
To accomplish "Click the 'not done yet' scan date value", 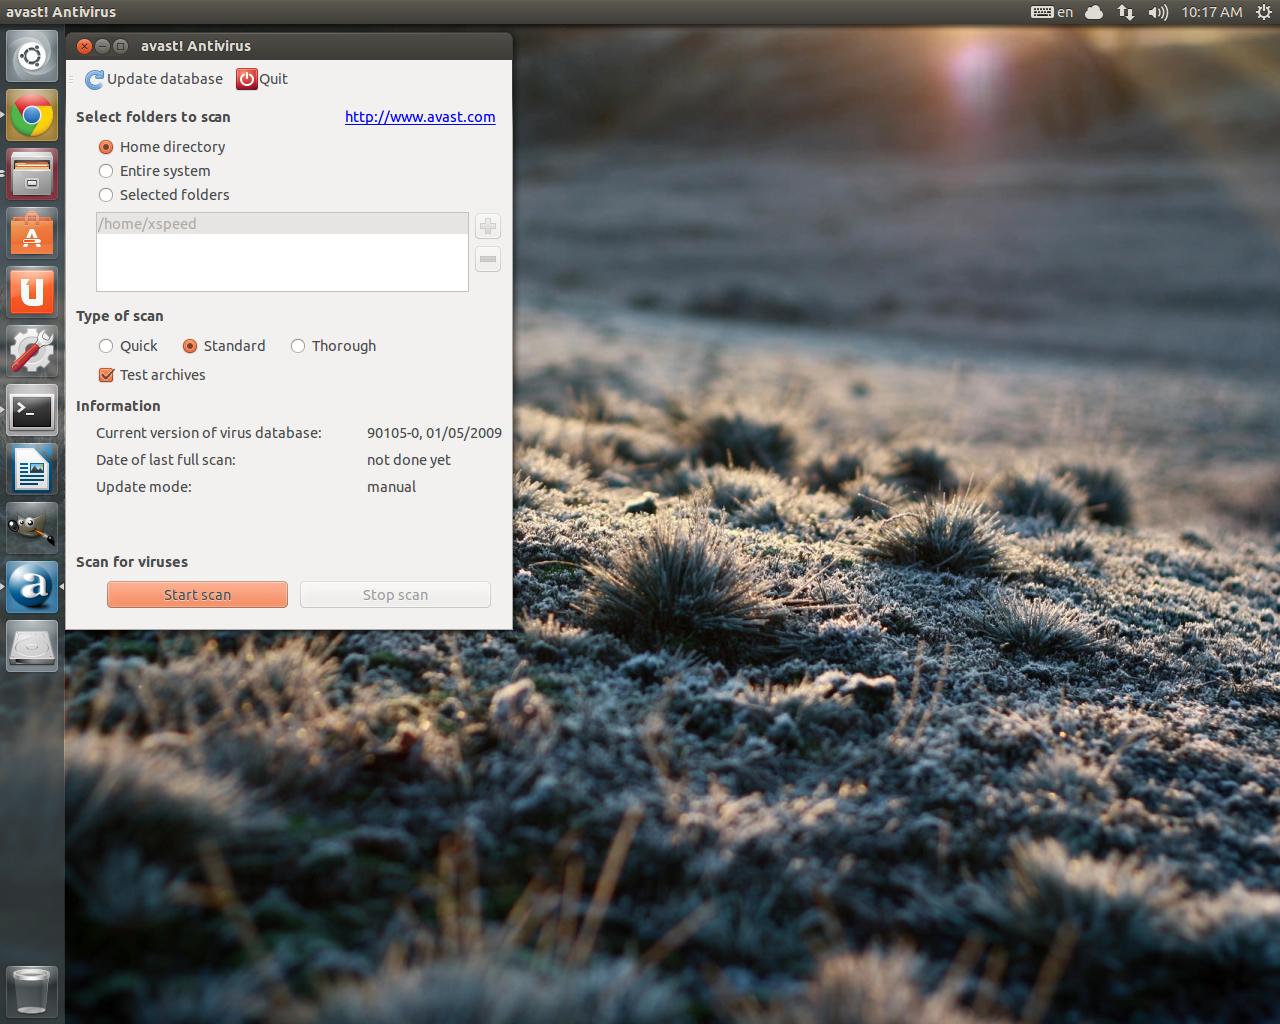I will [409, 460].
